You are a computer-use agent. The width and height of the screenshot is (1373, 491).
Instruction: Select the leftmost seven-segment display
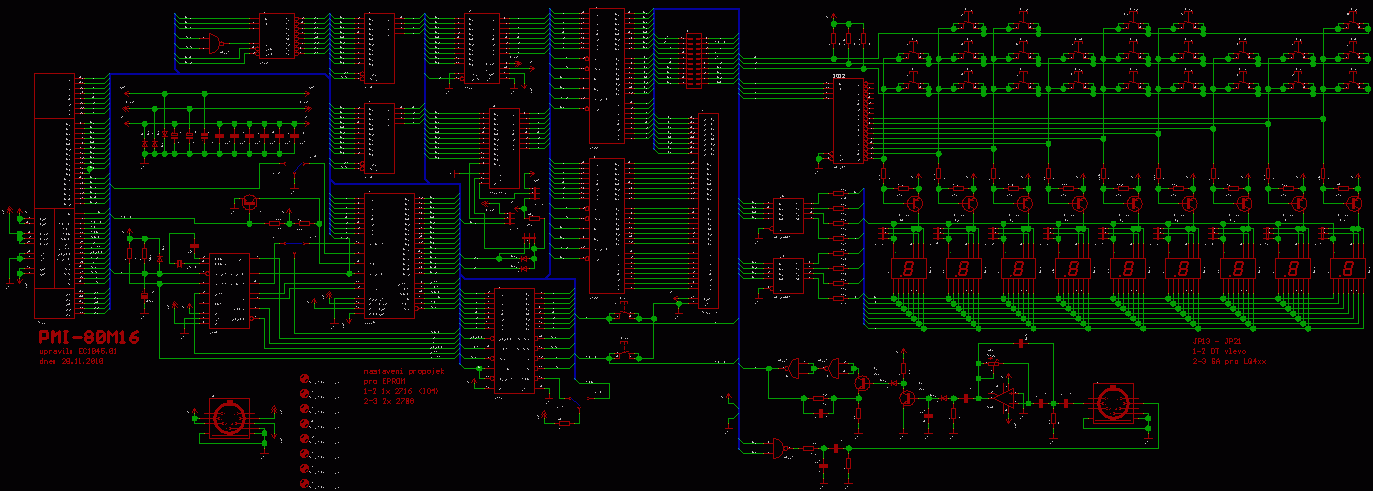click(x=906, y=269)
